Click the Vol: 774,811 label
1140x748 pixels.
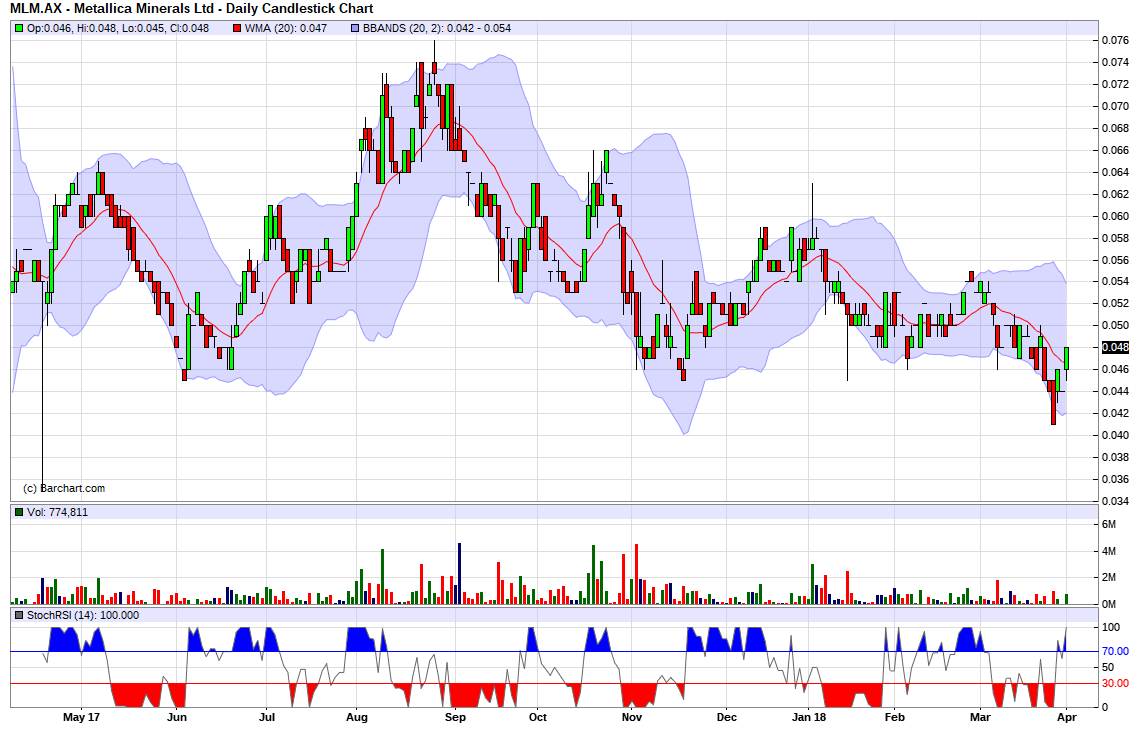[x=57, y=512]
